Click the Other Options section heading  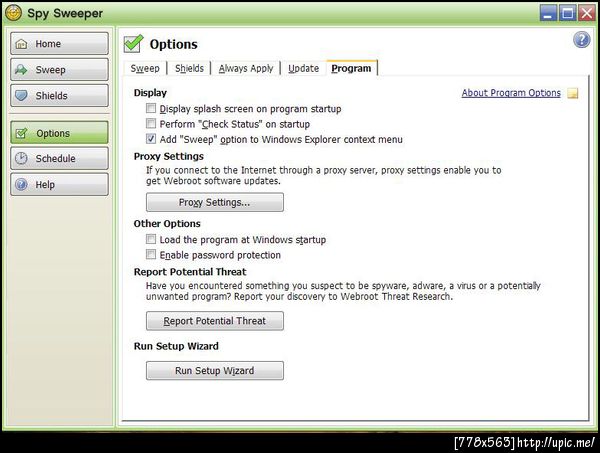click(x=167, y=223)
